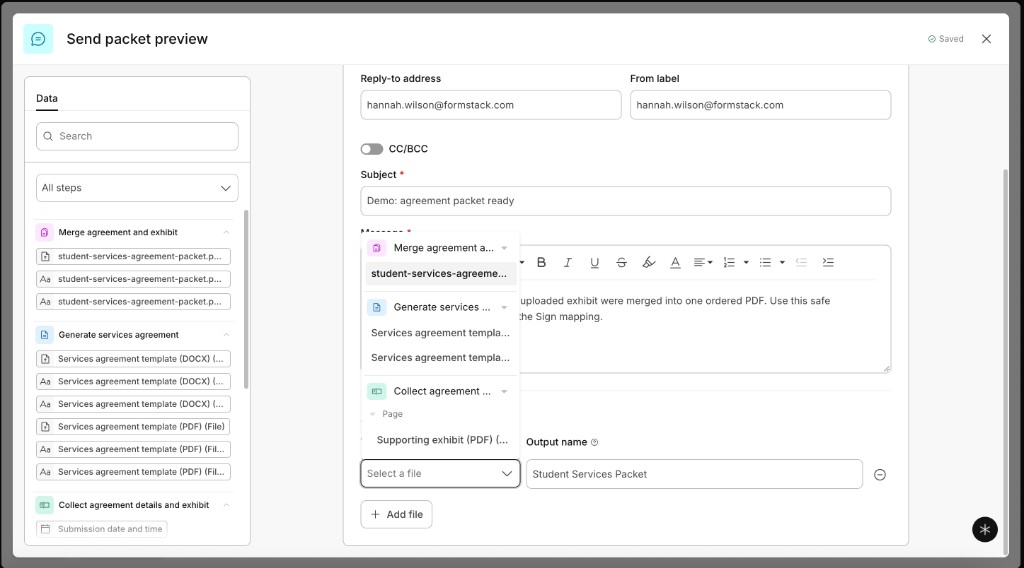Open bulleted list style arrow
The image size is (1024, 568).
782,262
